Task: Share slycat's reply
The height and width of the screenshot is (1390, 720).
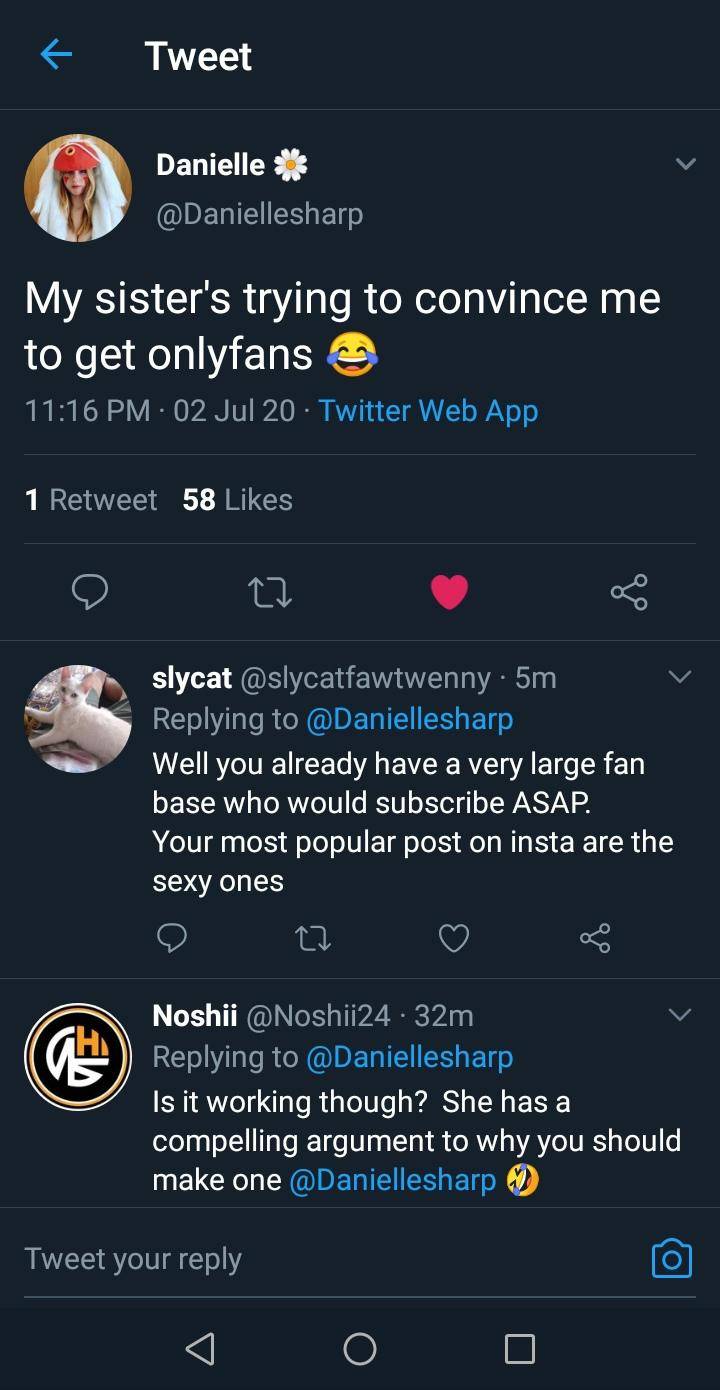Action: coord(595,937)
